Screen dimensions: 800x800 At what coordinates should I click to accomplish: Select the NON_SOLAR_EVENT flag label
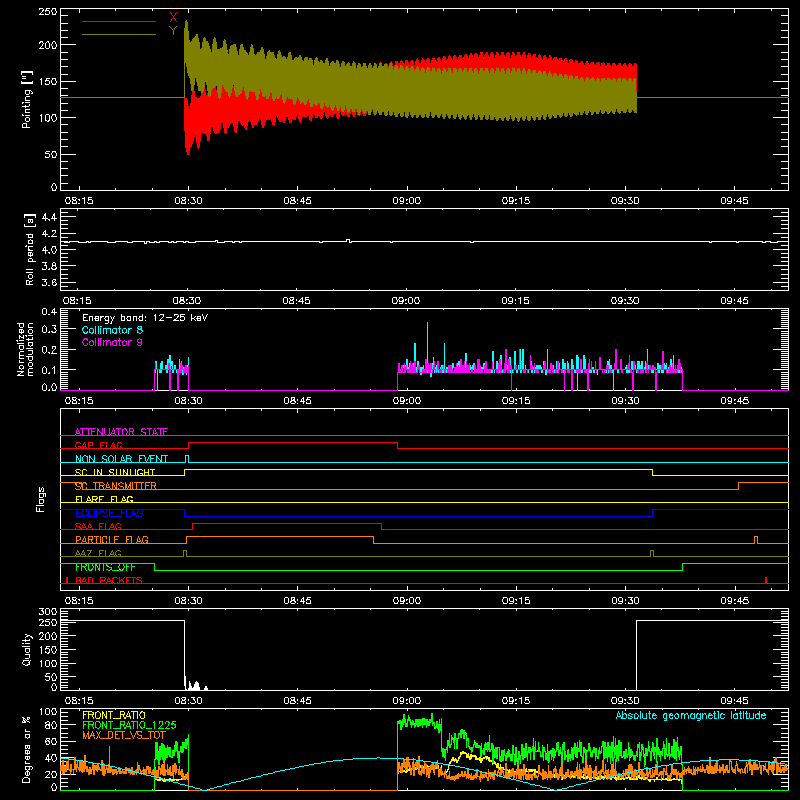[121, 459]
